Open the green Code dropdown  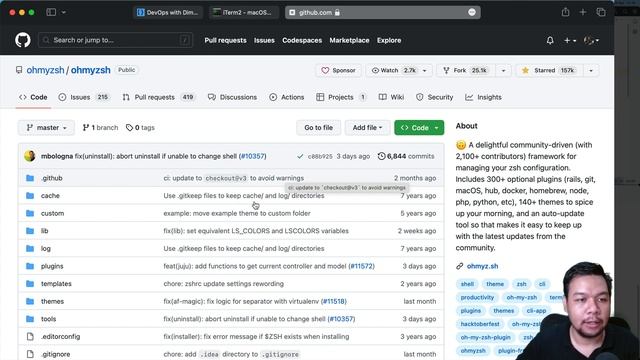tap(419, 128)
